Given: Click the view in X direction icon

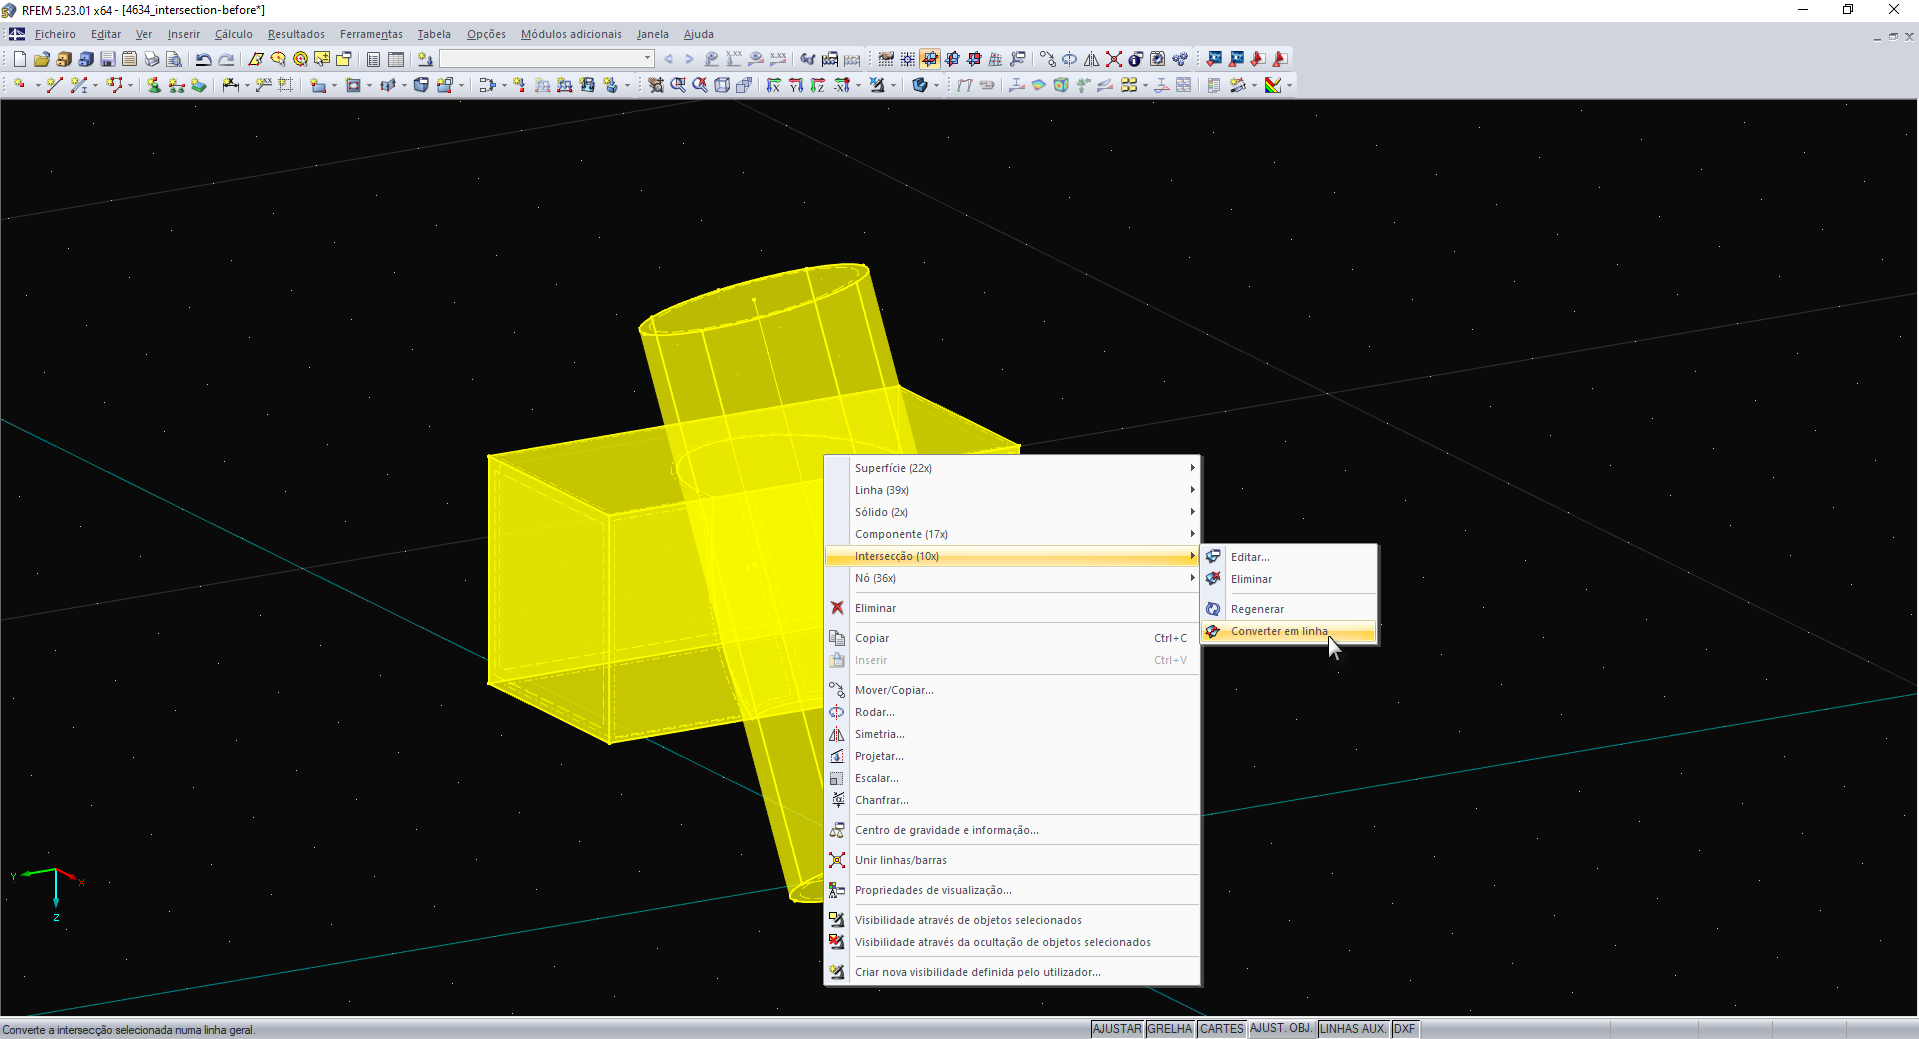Looking at the screenshot, I should [773, 85].
